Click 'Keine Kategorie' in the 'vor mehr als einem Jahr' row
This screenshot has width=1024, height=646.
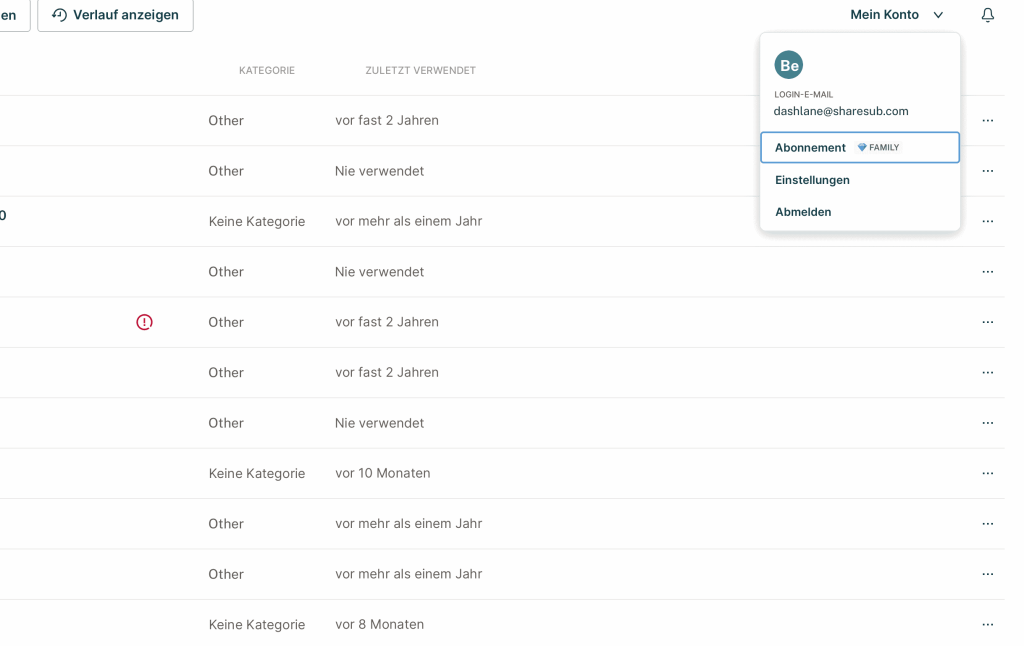pyautogui.click(x=257, y=221)
